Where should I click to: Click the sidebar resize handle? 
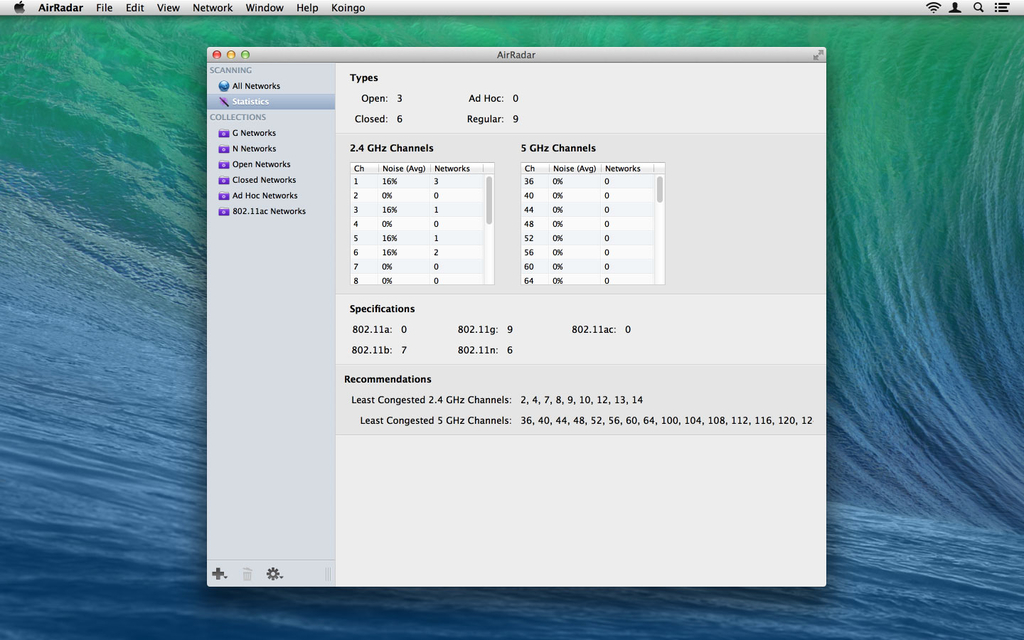coord(327,574)
